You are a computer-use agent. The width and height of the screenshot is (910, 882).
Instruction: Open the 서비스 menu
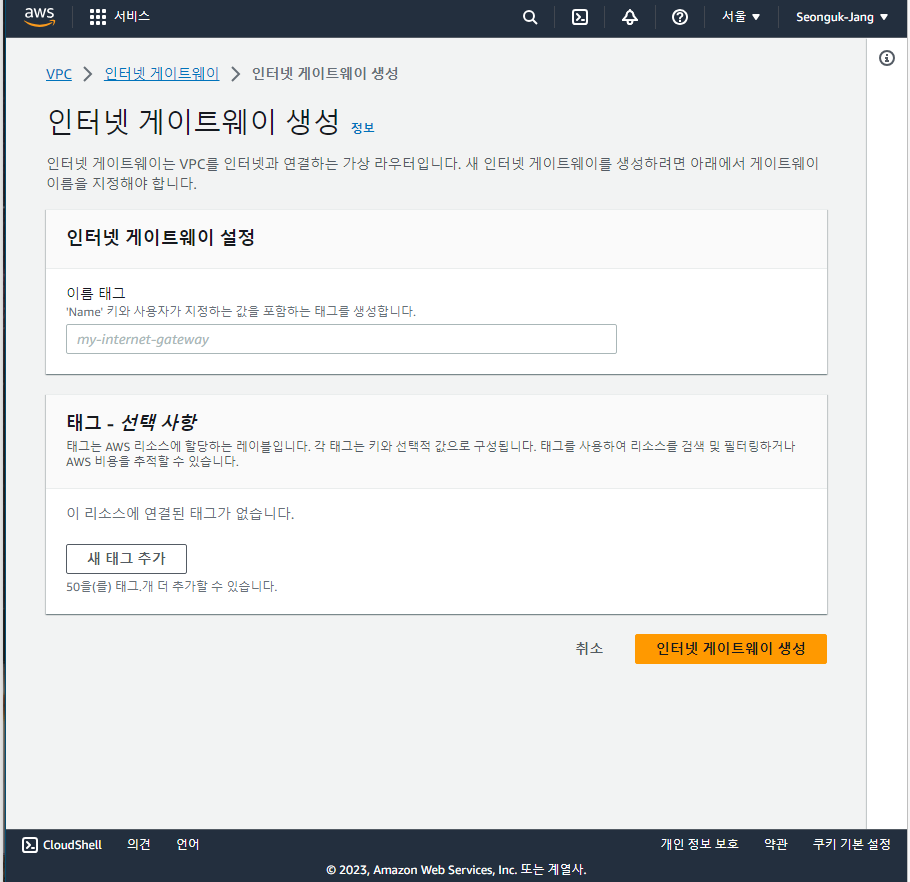pyautogui.click(x=132, y=16)
